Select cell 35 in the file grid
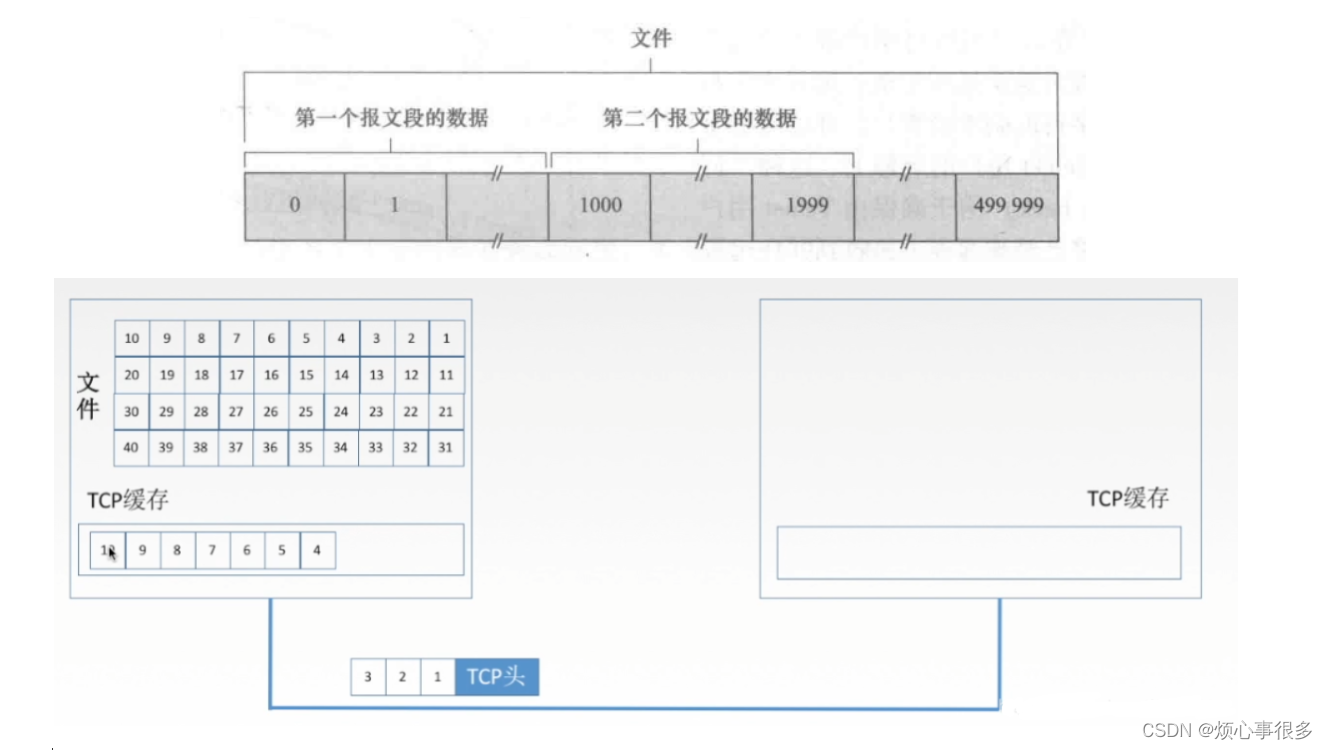 [x=306, y=448]
